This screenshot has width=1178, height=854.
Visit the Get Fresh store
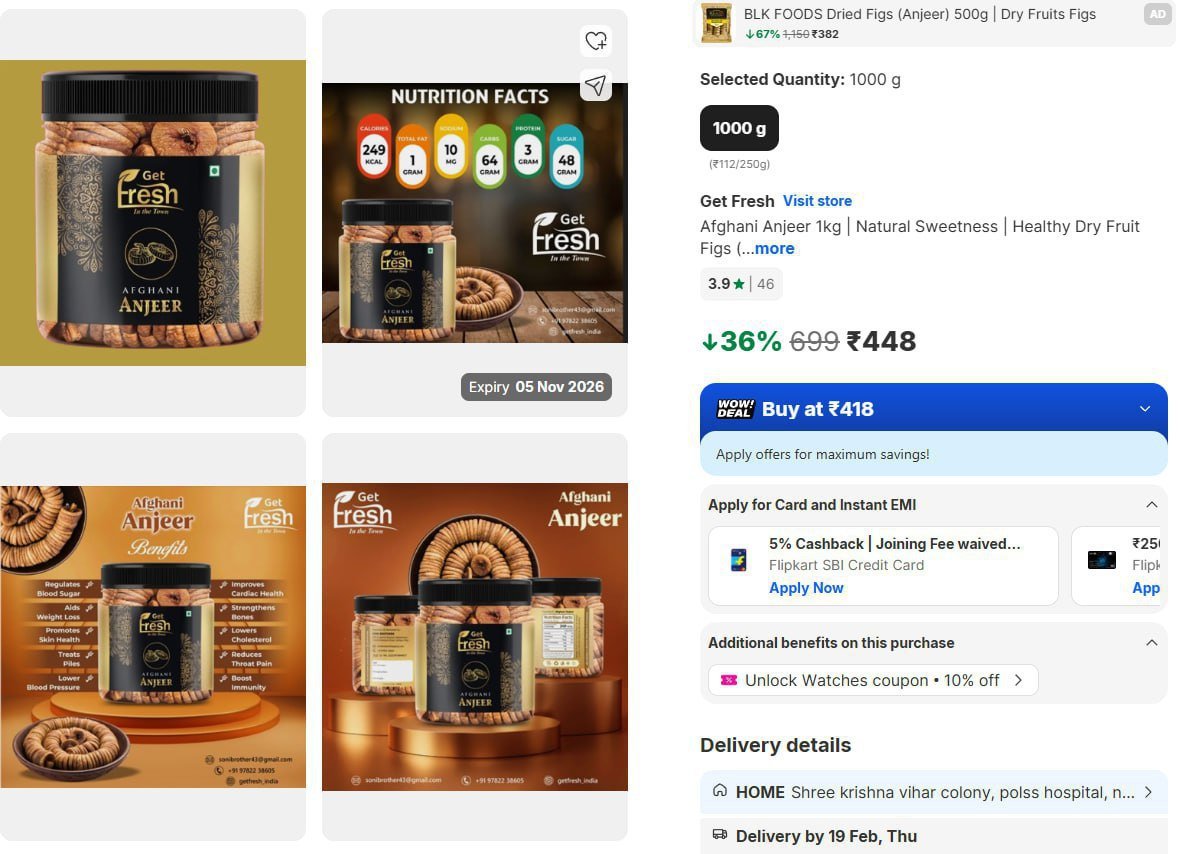pos(817,201)
